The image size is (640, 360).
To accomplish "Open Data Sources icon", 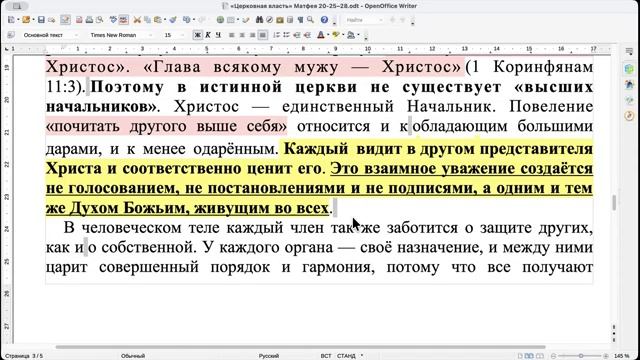I will [x=290, y=20].
